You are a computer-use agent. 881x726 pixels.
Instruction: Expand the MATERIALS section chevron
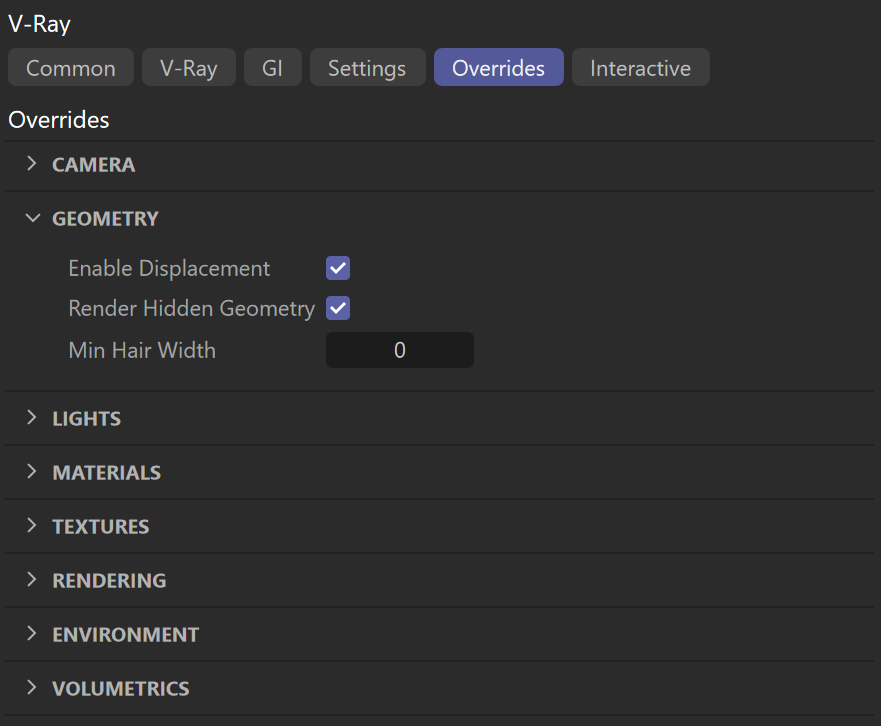tap(32, 471)
